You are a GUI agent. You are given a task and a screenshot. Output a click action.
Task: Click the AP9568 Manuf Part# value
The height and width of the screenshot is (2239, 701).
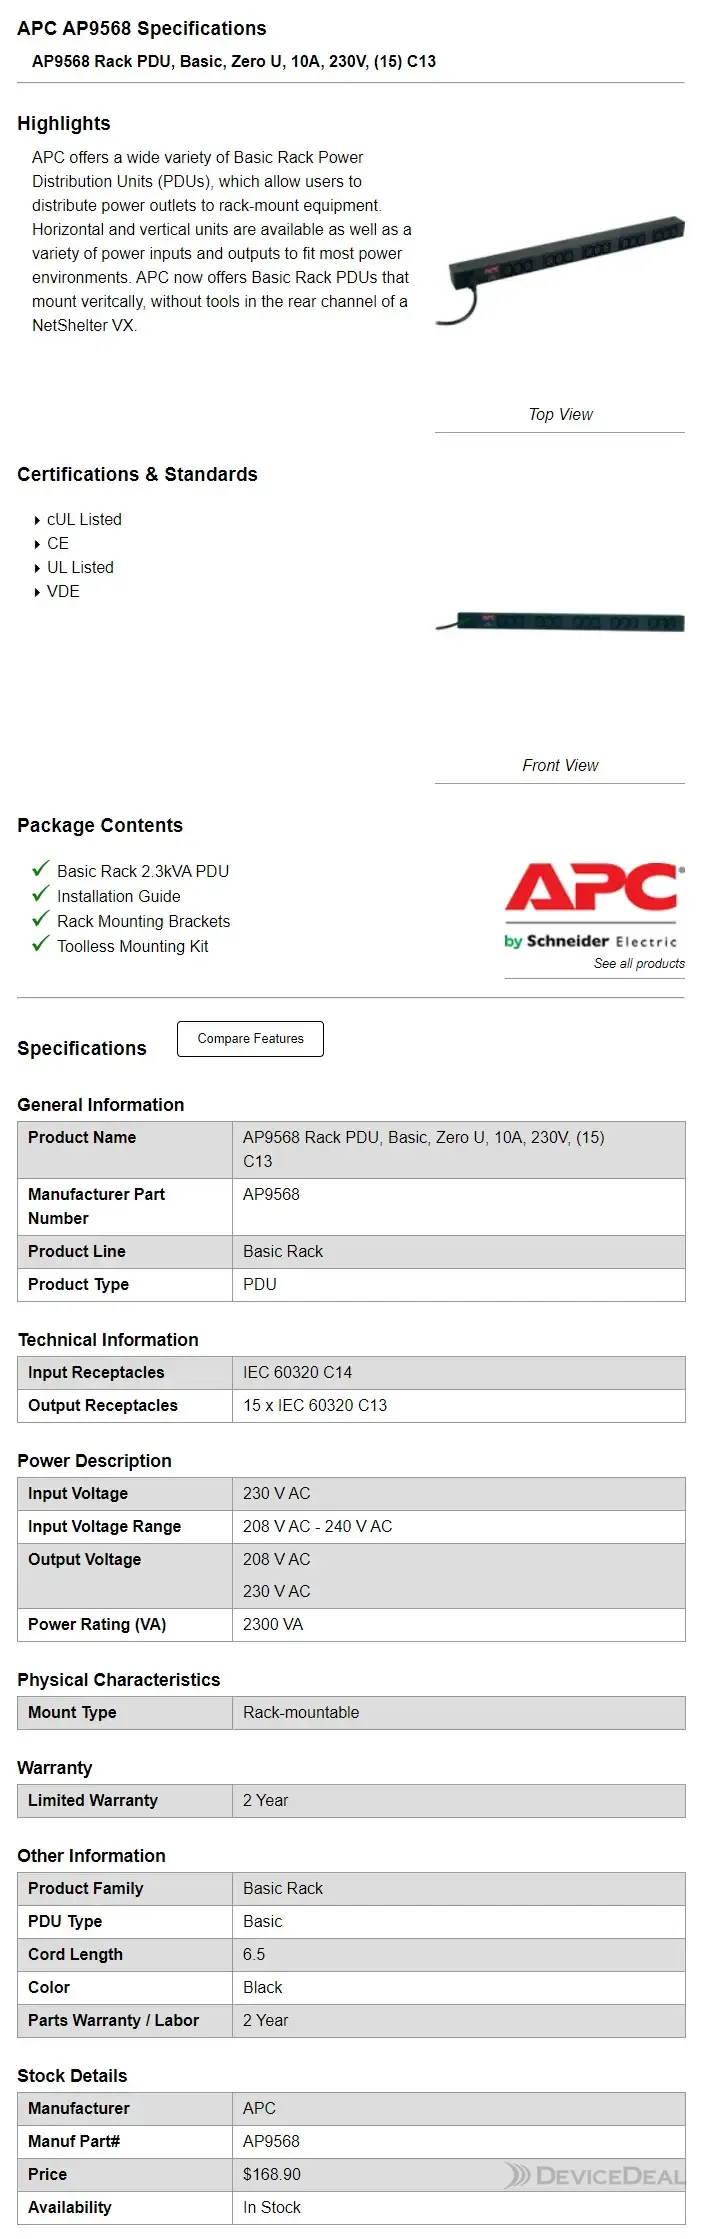coord(270,2141)
